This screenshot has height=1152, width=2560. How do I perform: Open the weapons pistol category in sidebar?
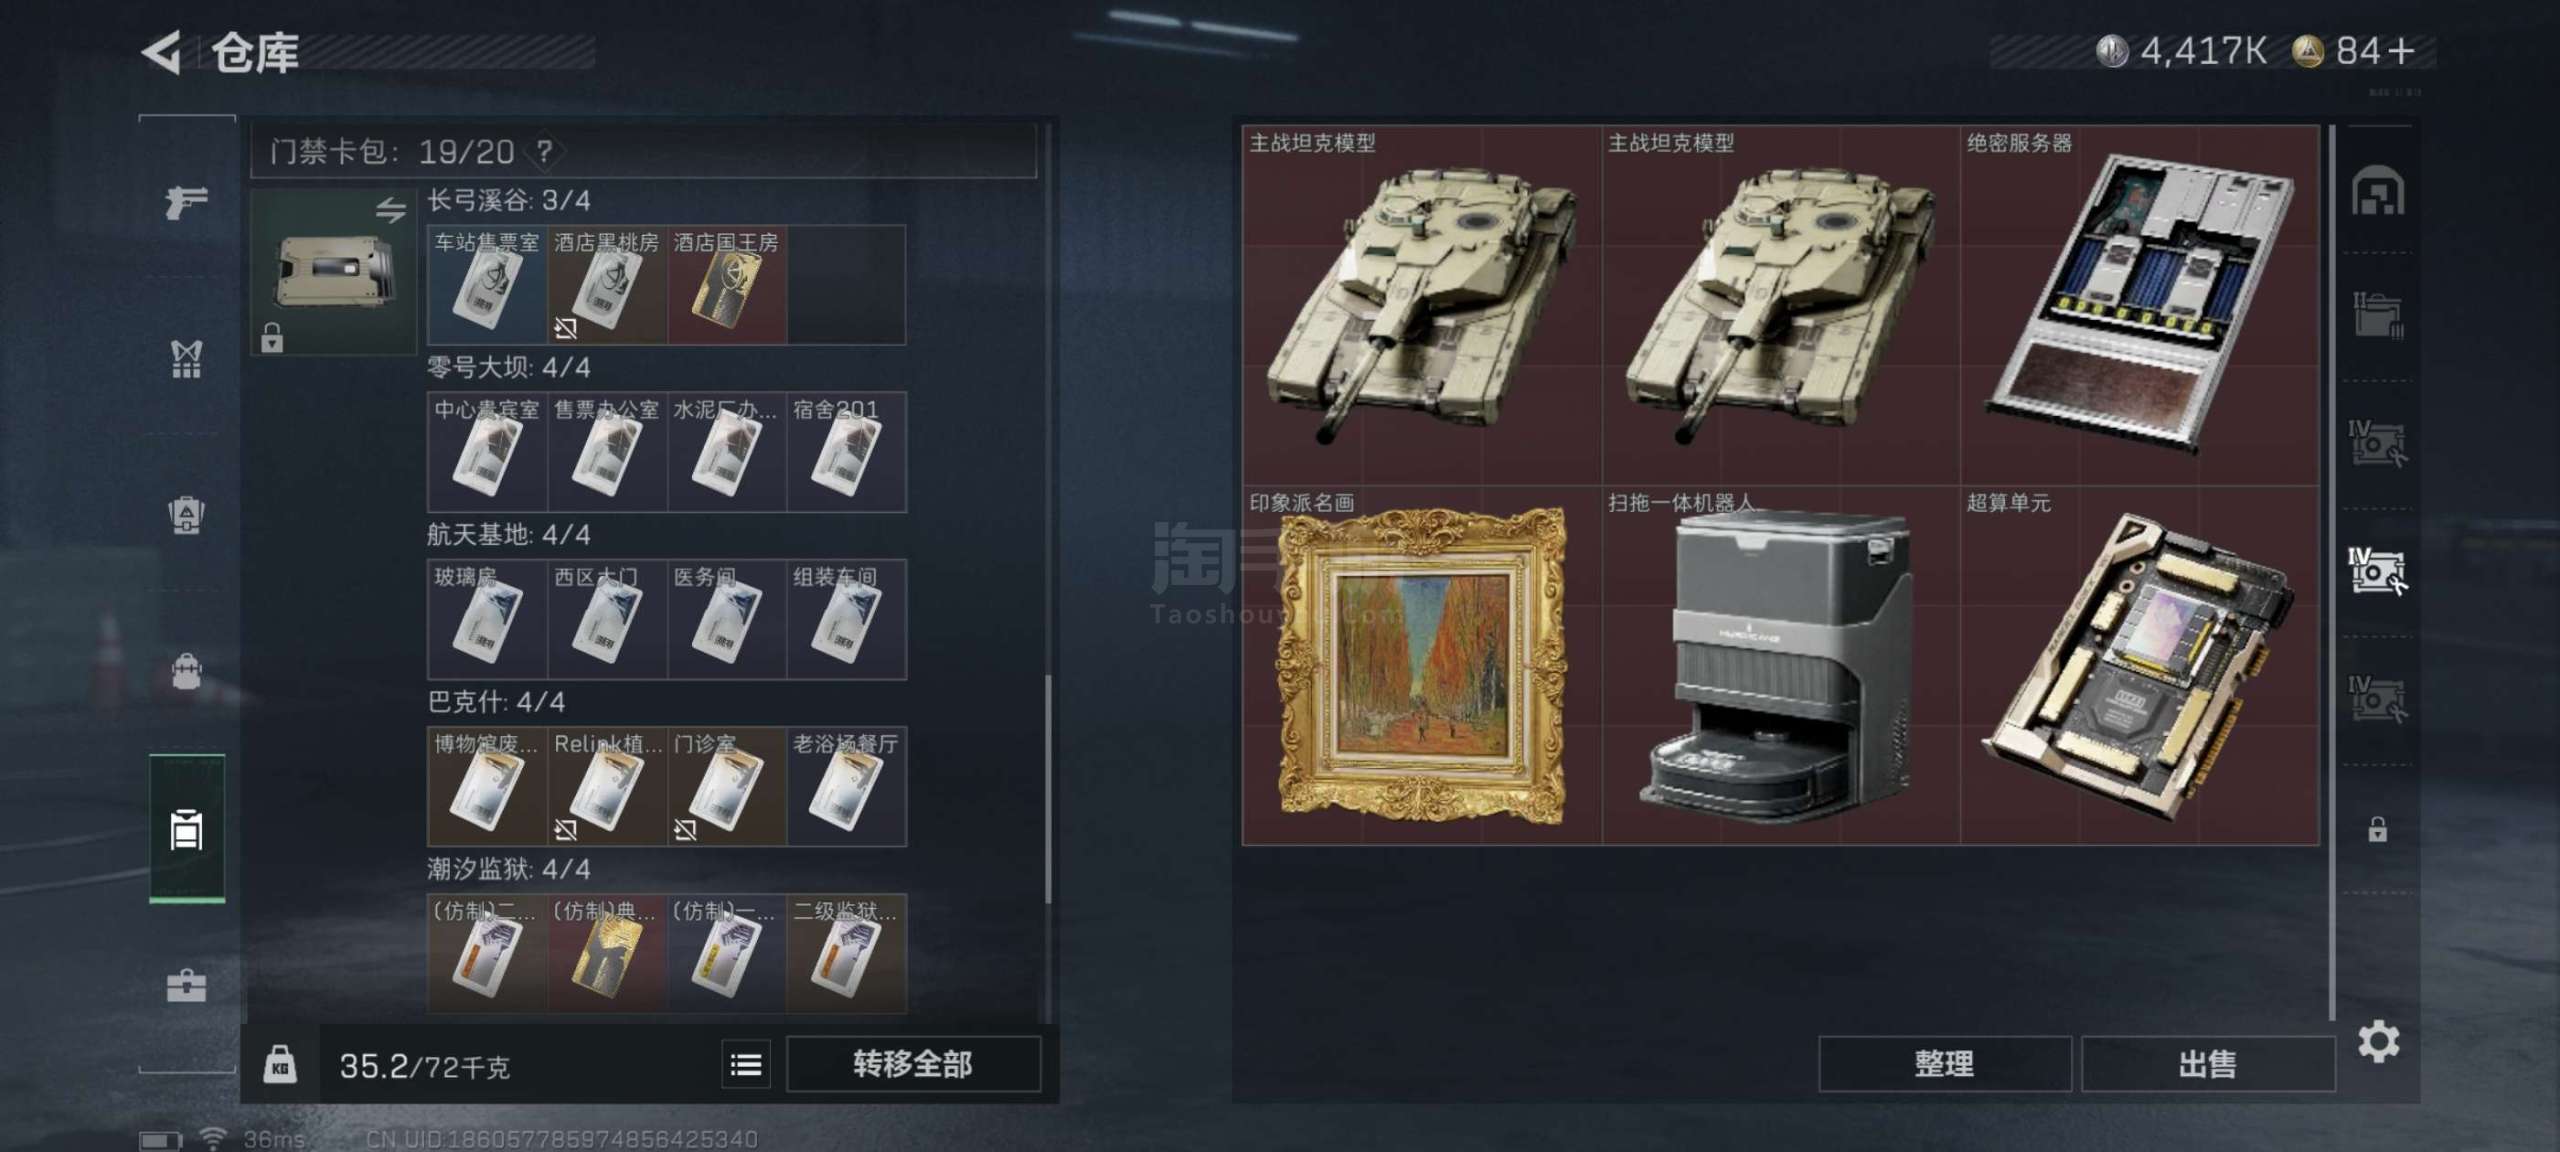coord(186,202)
